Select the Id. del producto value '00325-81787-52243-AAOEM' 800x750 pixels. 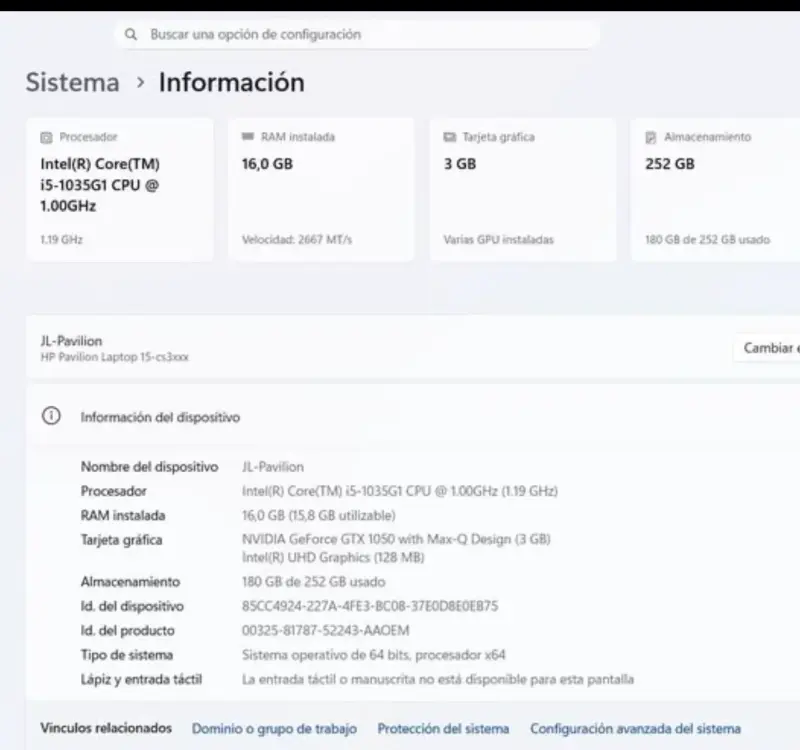point(326,631)
